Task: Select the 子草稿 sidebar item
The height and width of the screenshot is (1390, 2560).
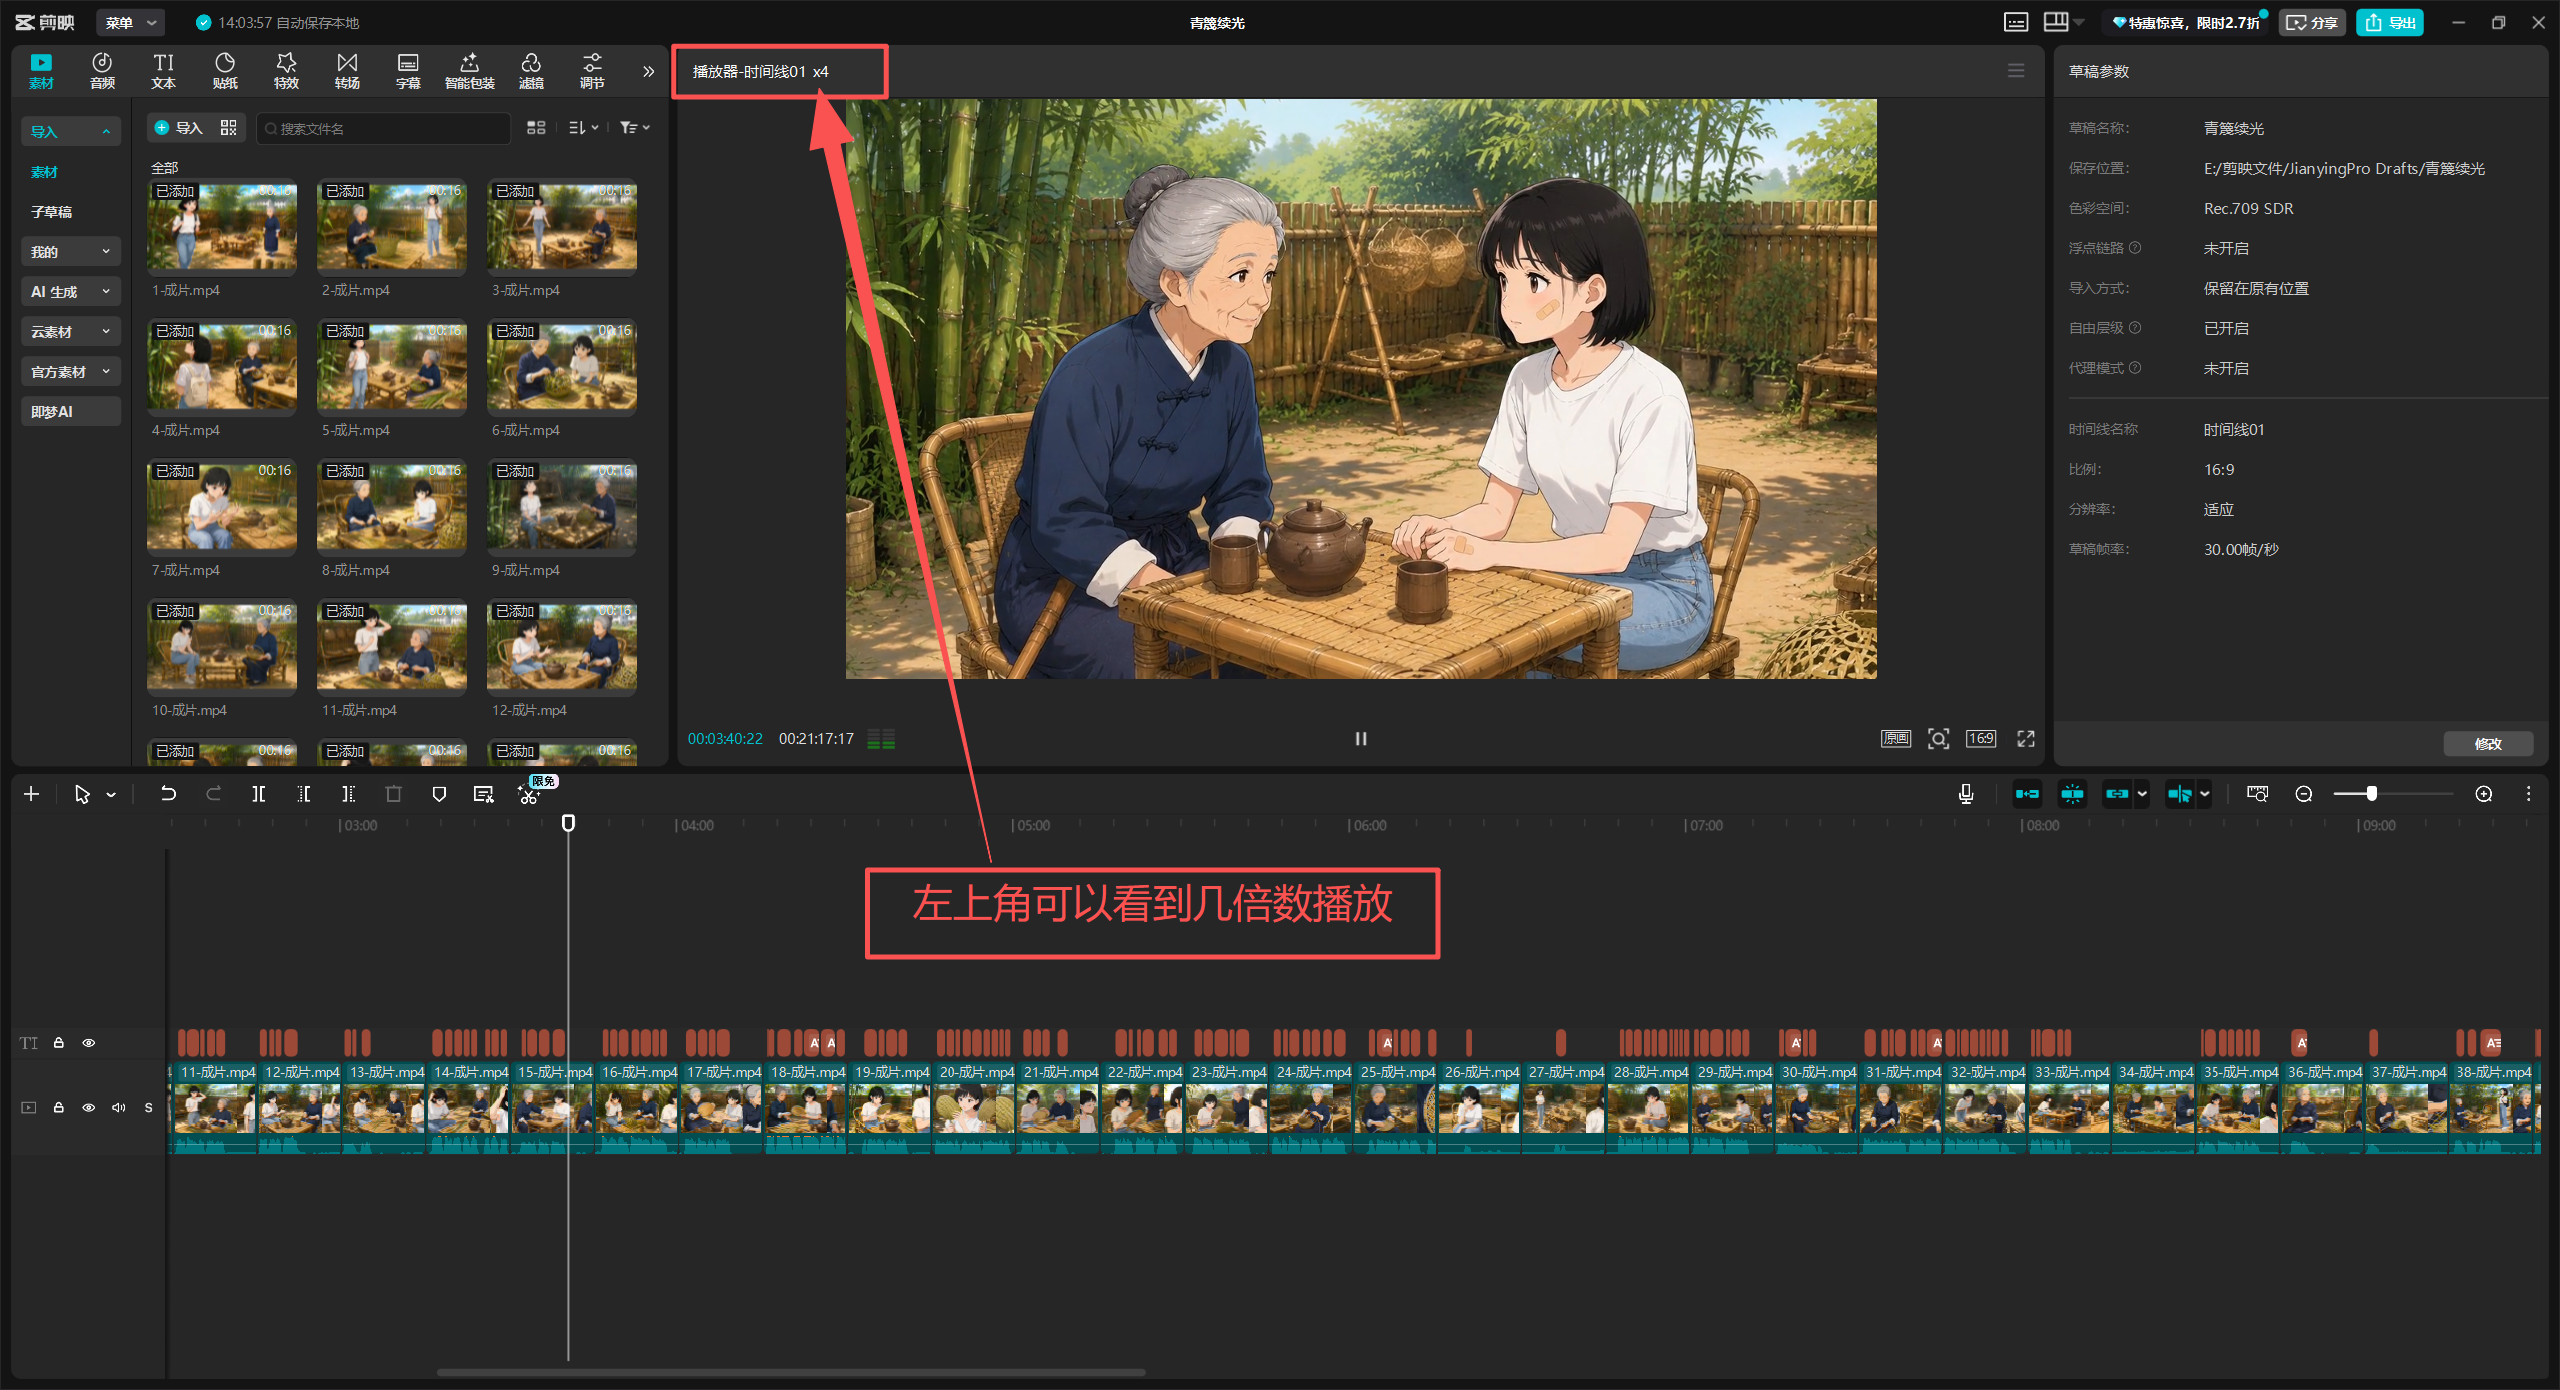Action: [x=51, y=212]
